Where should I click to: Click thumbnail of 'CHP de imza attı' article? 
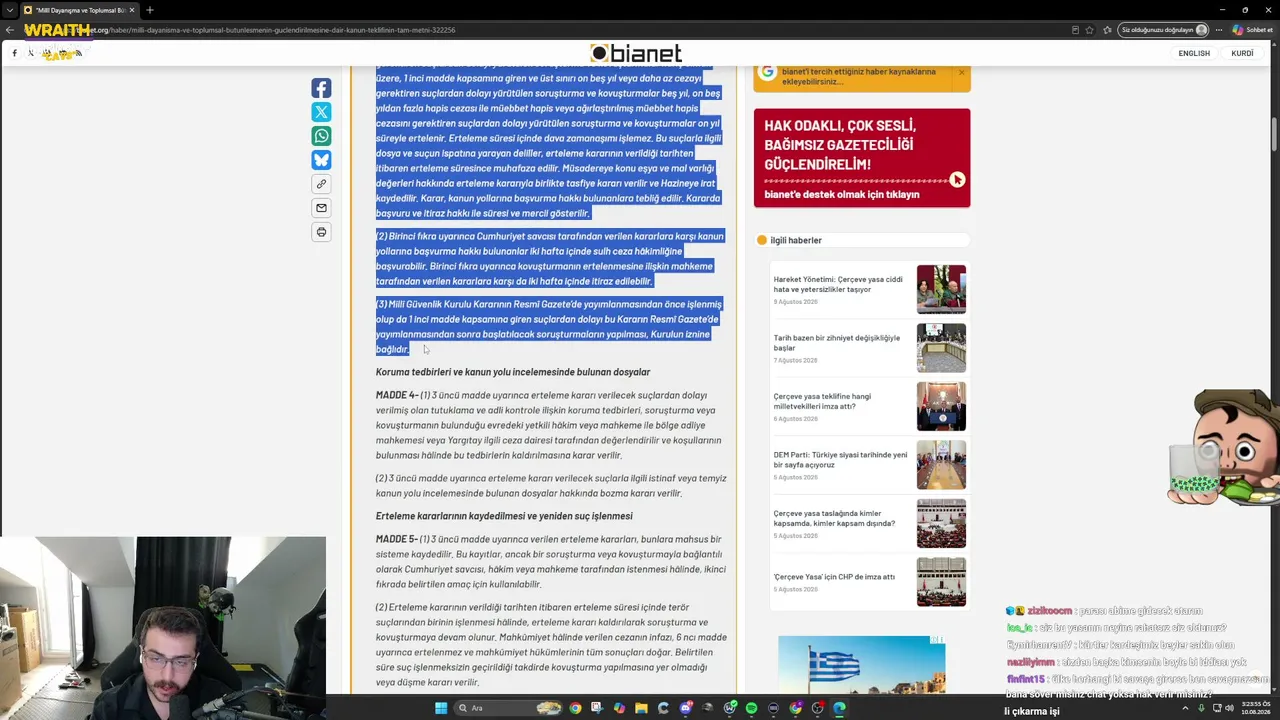(941, 582)
